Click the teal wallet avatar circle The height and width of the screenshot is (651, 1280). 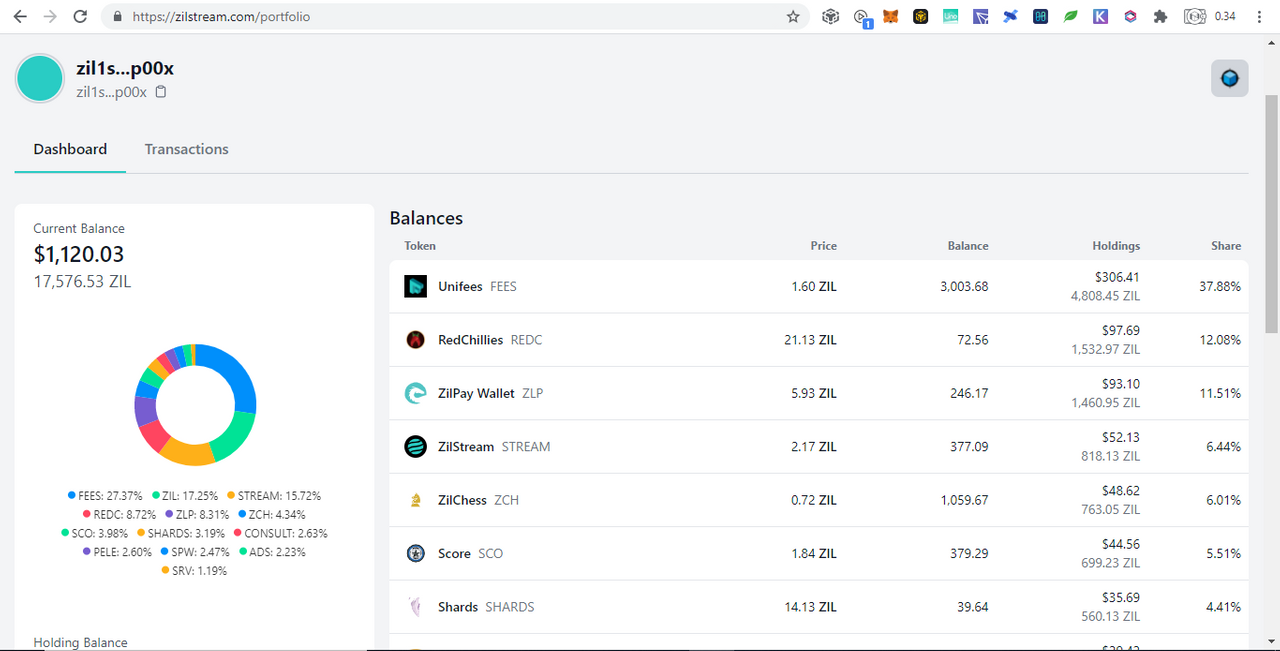point(40,79)
